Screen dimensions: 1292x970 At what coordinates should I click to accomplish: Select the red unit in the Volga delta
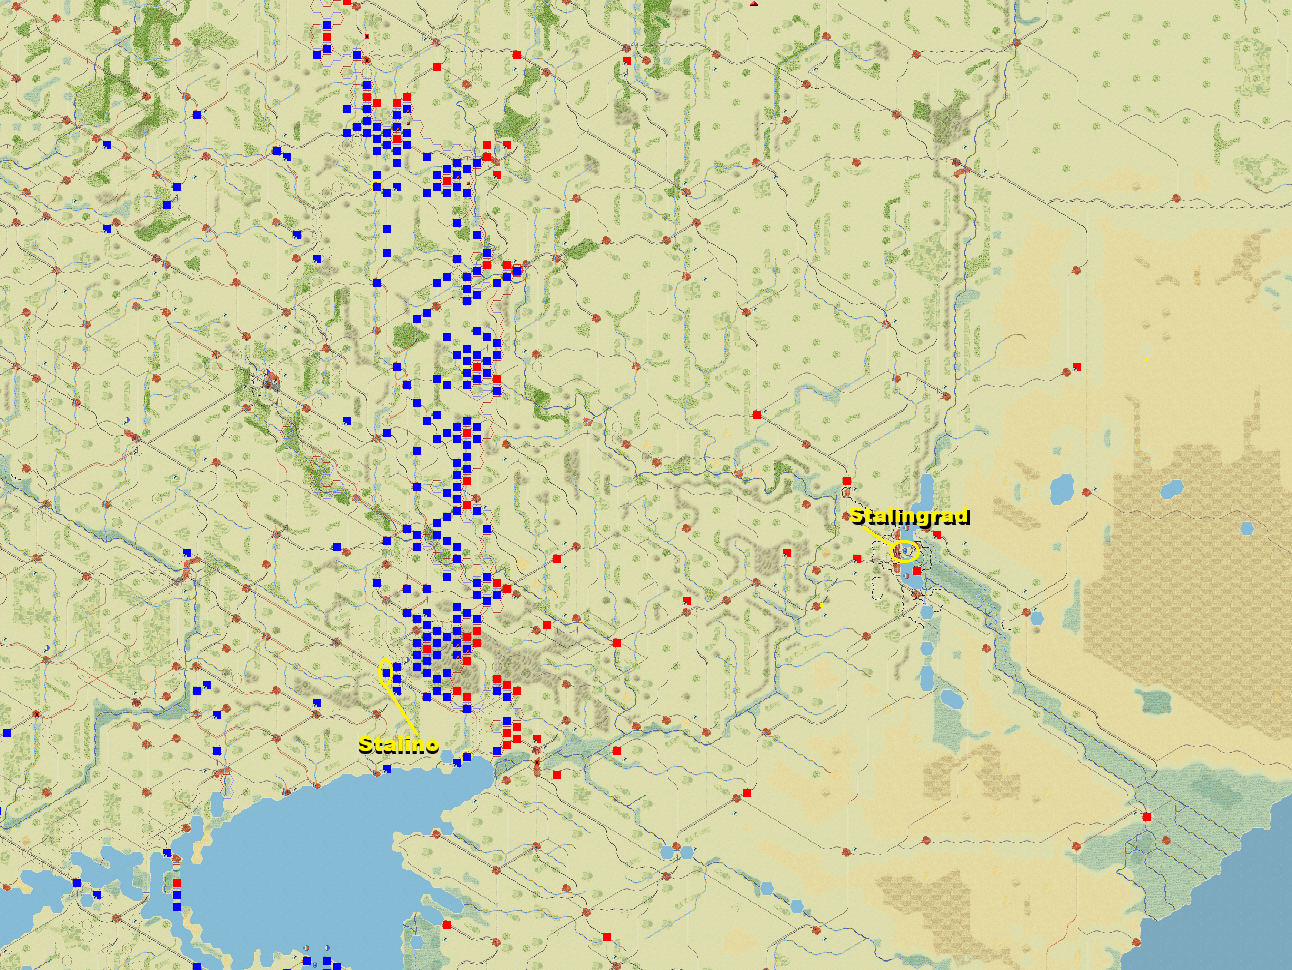(1147, 817)
